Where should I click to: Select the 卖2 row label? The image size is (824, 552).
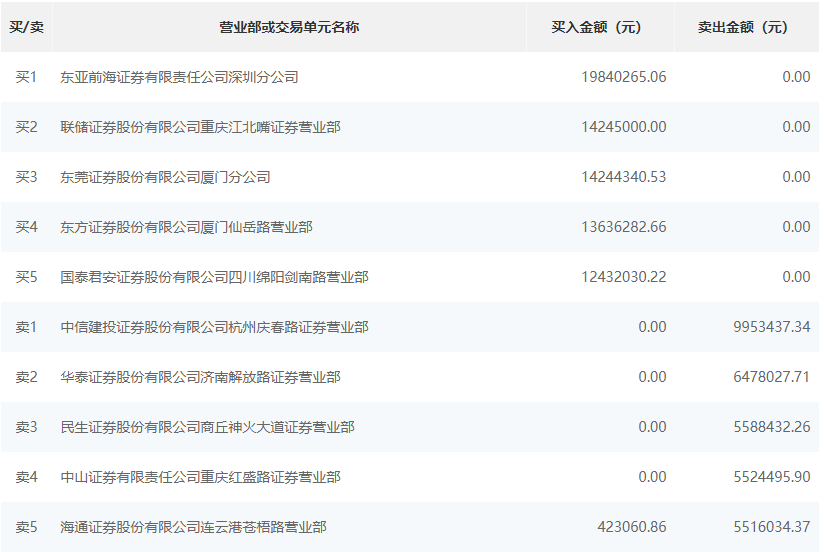pos(26,377)
